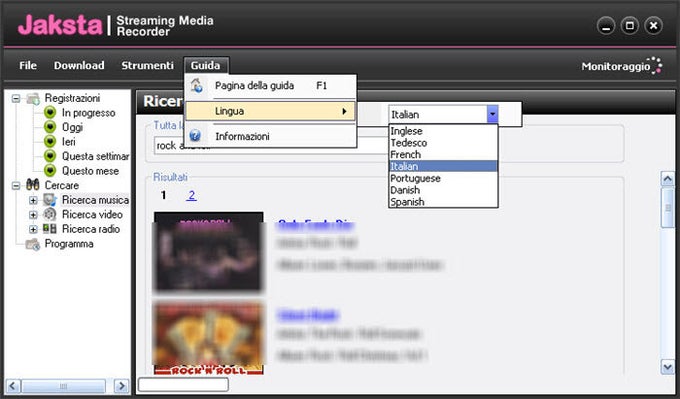
Task: Click the Programma schedule icon
Action: pos(33,244)
